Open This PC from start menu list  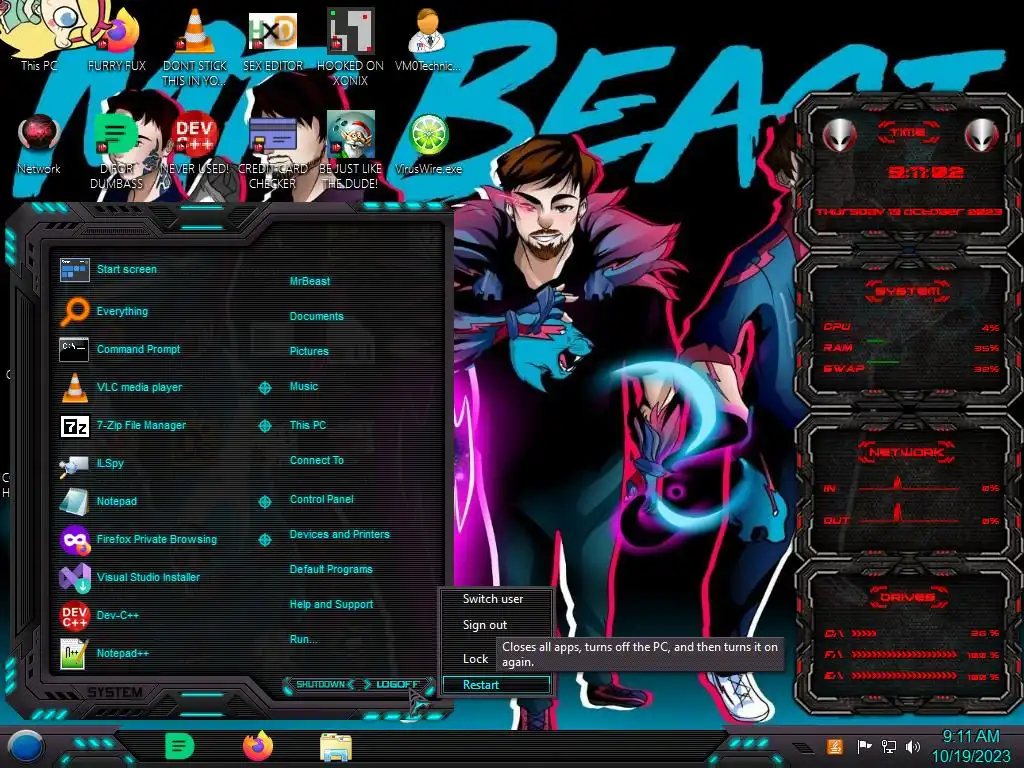pyautogui.click(x=308, y=425)
